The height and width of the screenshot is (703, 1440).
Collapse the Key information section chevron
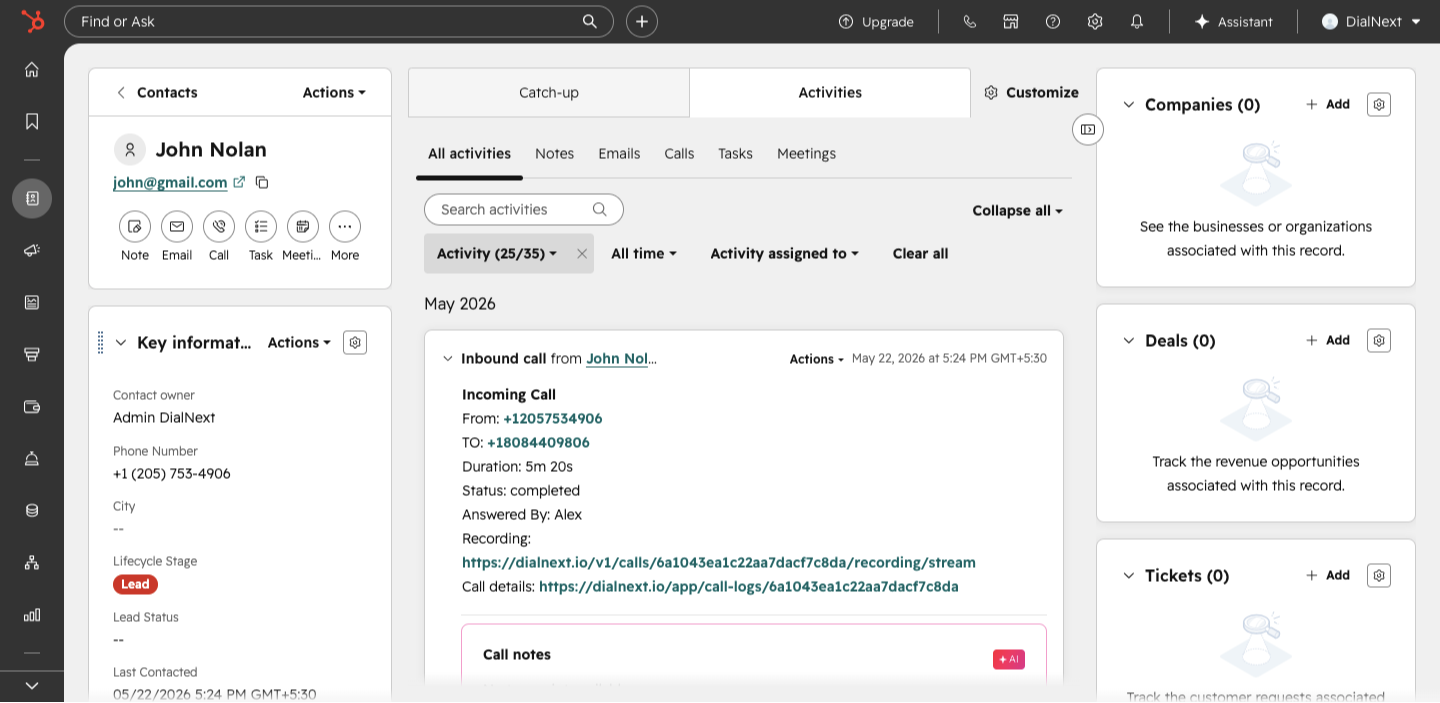pos(121,342)
